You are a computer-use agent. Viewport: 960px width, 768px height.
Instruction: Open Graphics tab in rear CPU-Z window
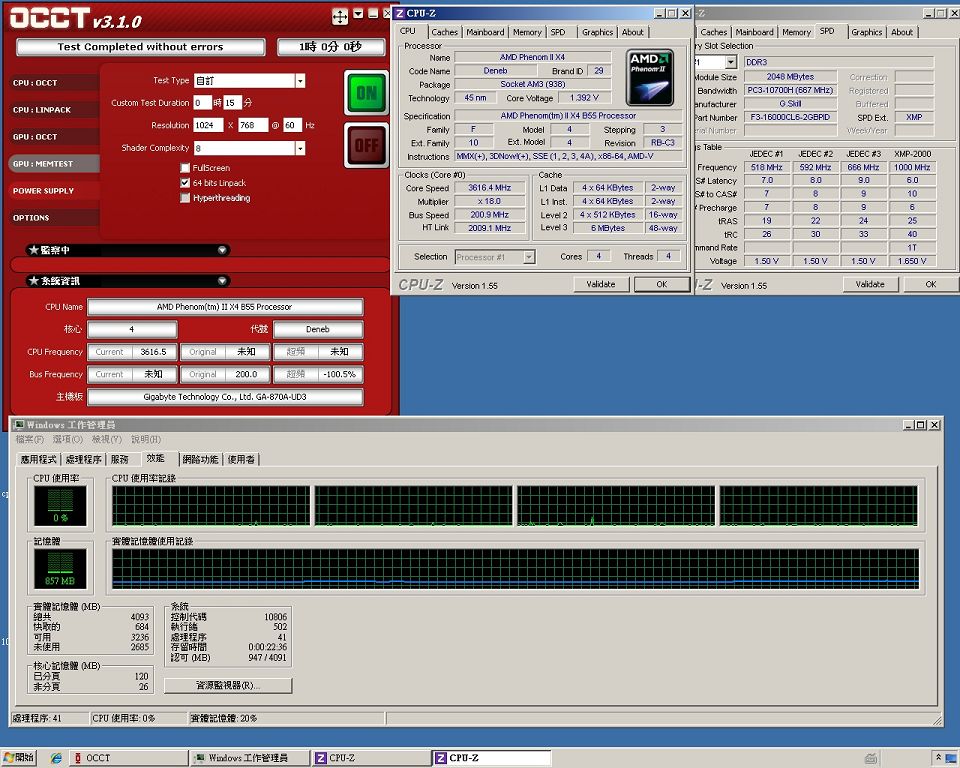pyautogui.click(x=866, y=32)
